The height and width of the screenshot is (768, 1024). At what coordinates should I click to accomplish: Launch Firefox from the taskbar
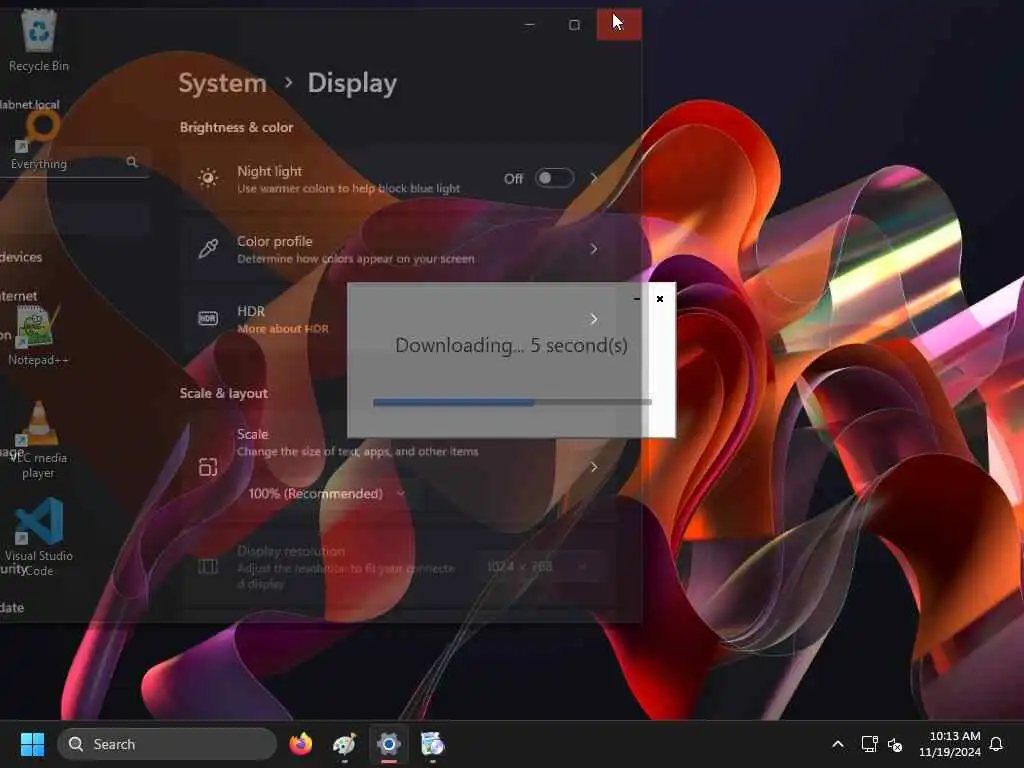tap(300, 744)
